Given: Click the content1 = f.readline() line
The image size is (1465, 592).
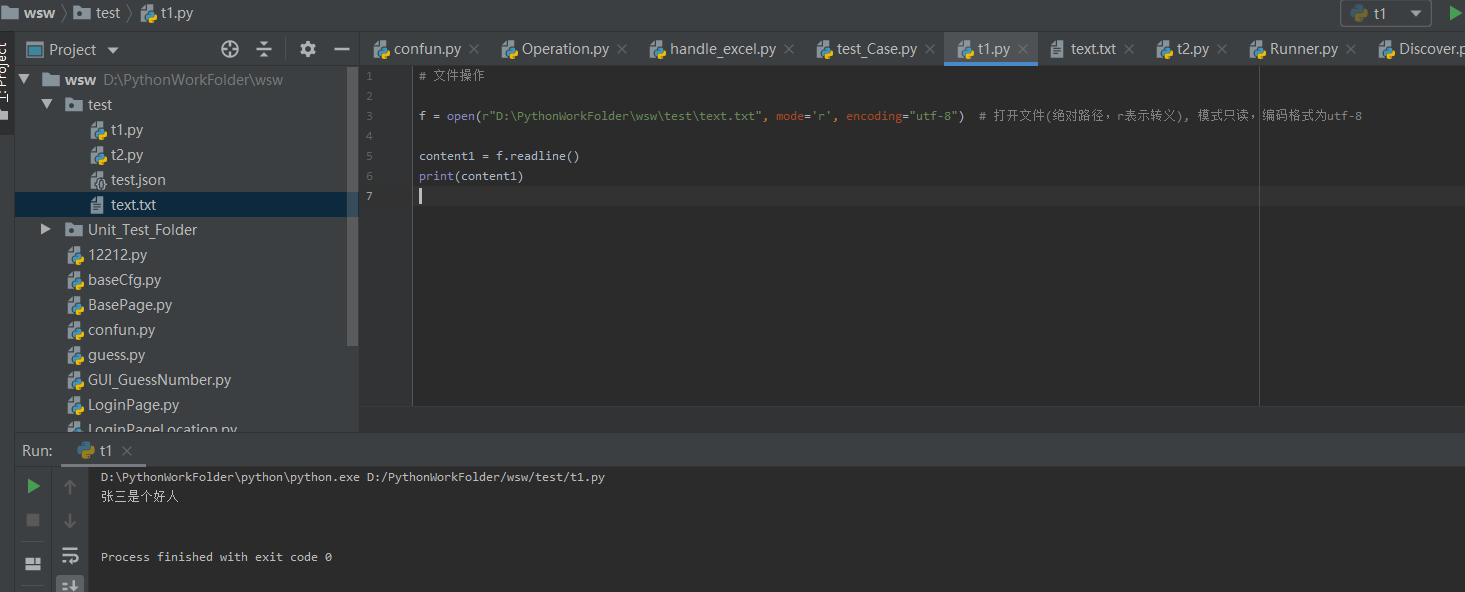Looking at the screenshot, I should tap(499, 156).
